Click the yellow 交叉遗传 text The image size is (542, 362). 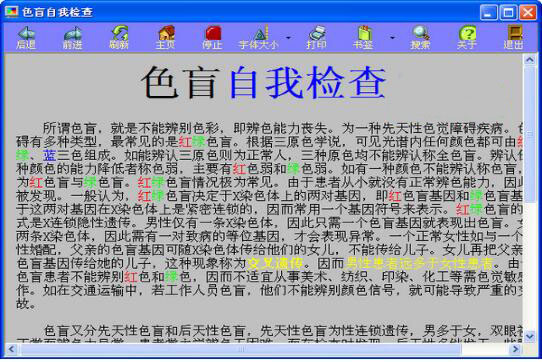tap(274, 263)
